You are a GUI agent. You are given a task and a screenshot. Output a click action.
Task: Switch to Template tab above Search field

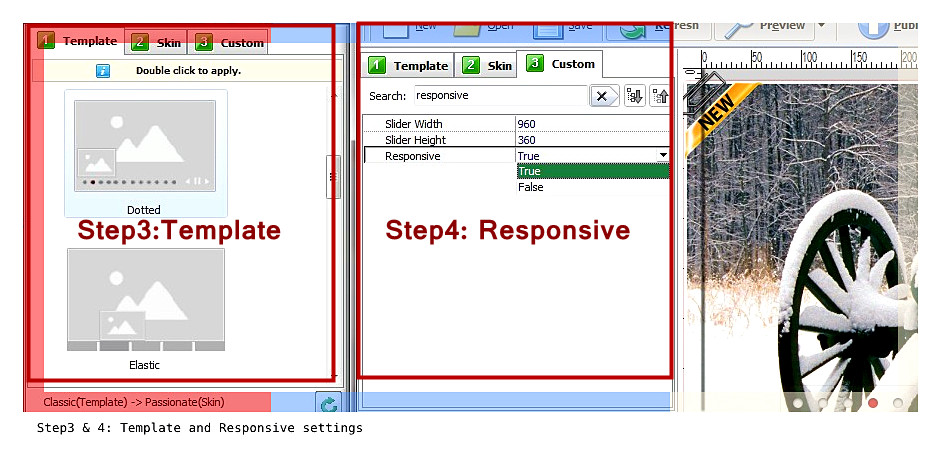(x=408, y=65)
